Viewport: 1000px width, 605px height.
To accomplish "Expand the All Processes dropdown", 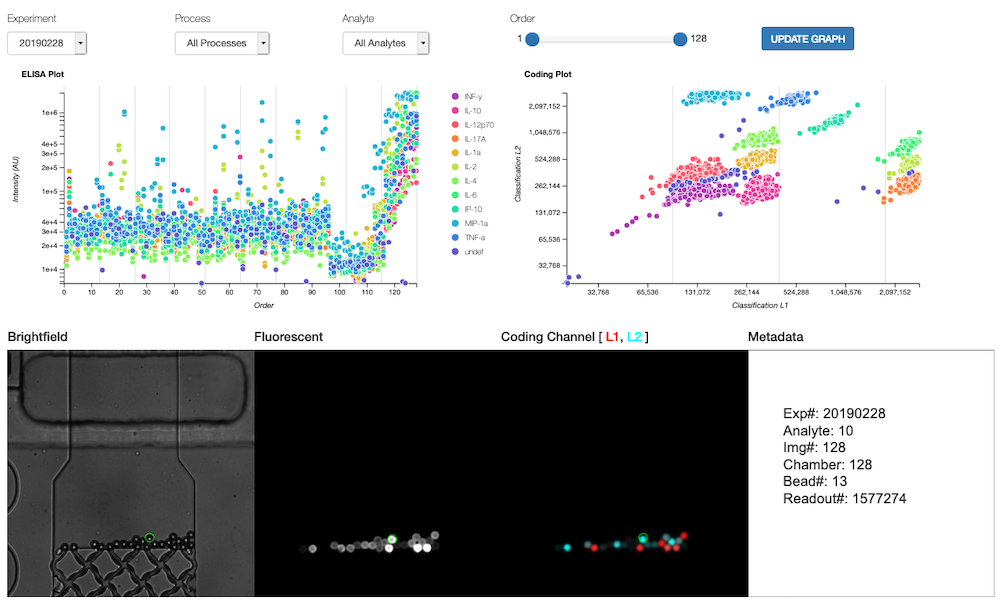I will coord(222,43).
